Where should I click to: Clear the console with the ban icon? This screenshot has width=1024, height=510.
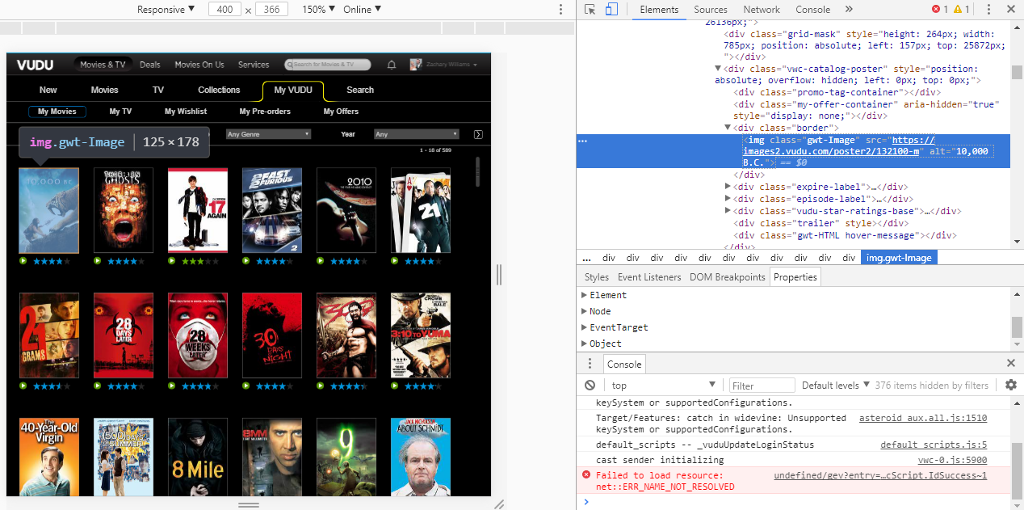[x=590, y=385]
